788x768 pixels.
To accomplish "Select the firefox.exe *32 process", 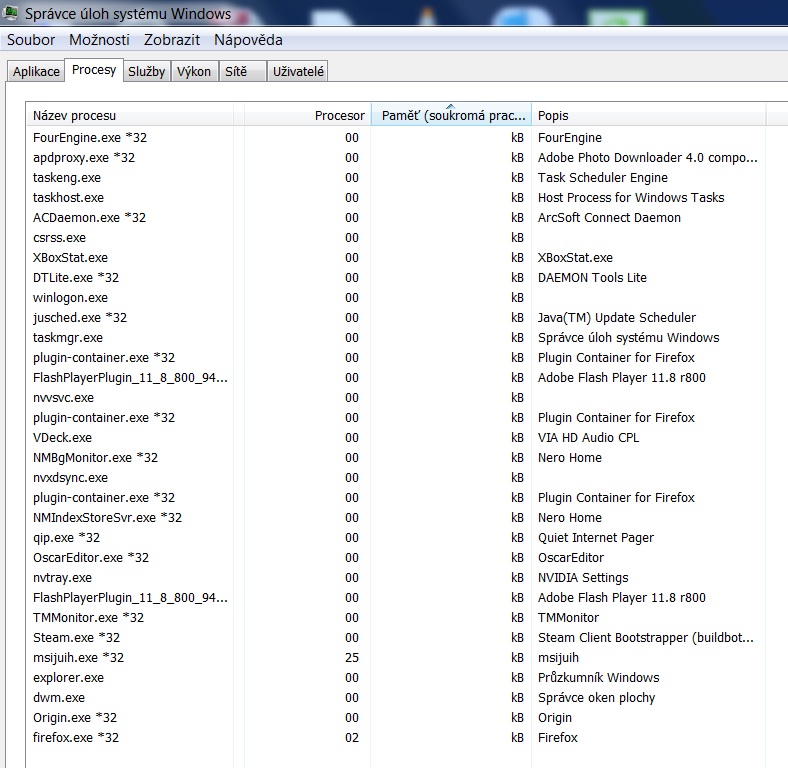I will pos(76,738).
